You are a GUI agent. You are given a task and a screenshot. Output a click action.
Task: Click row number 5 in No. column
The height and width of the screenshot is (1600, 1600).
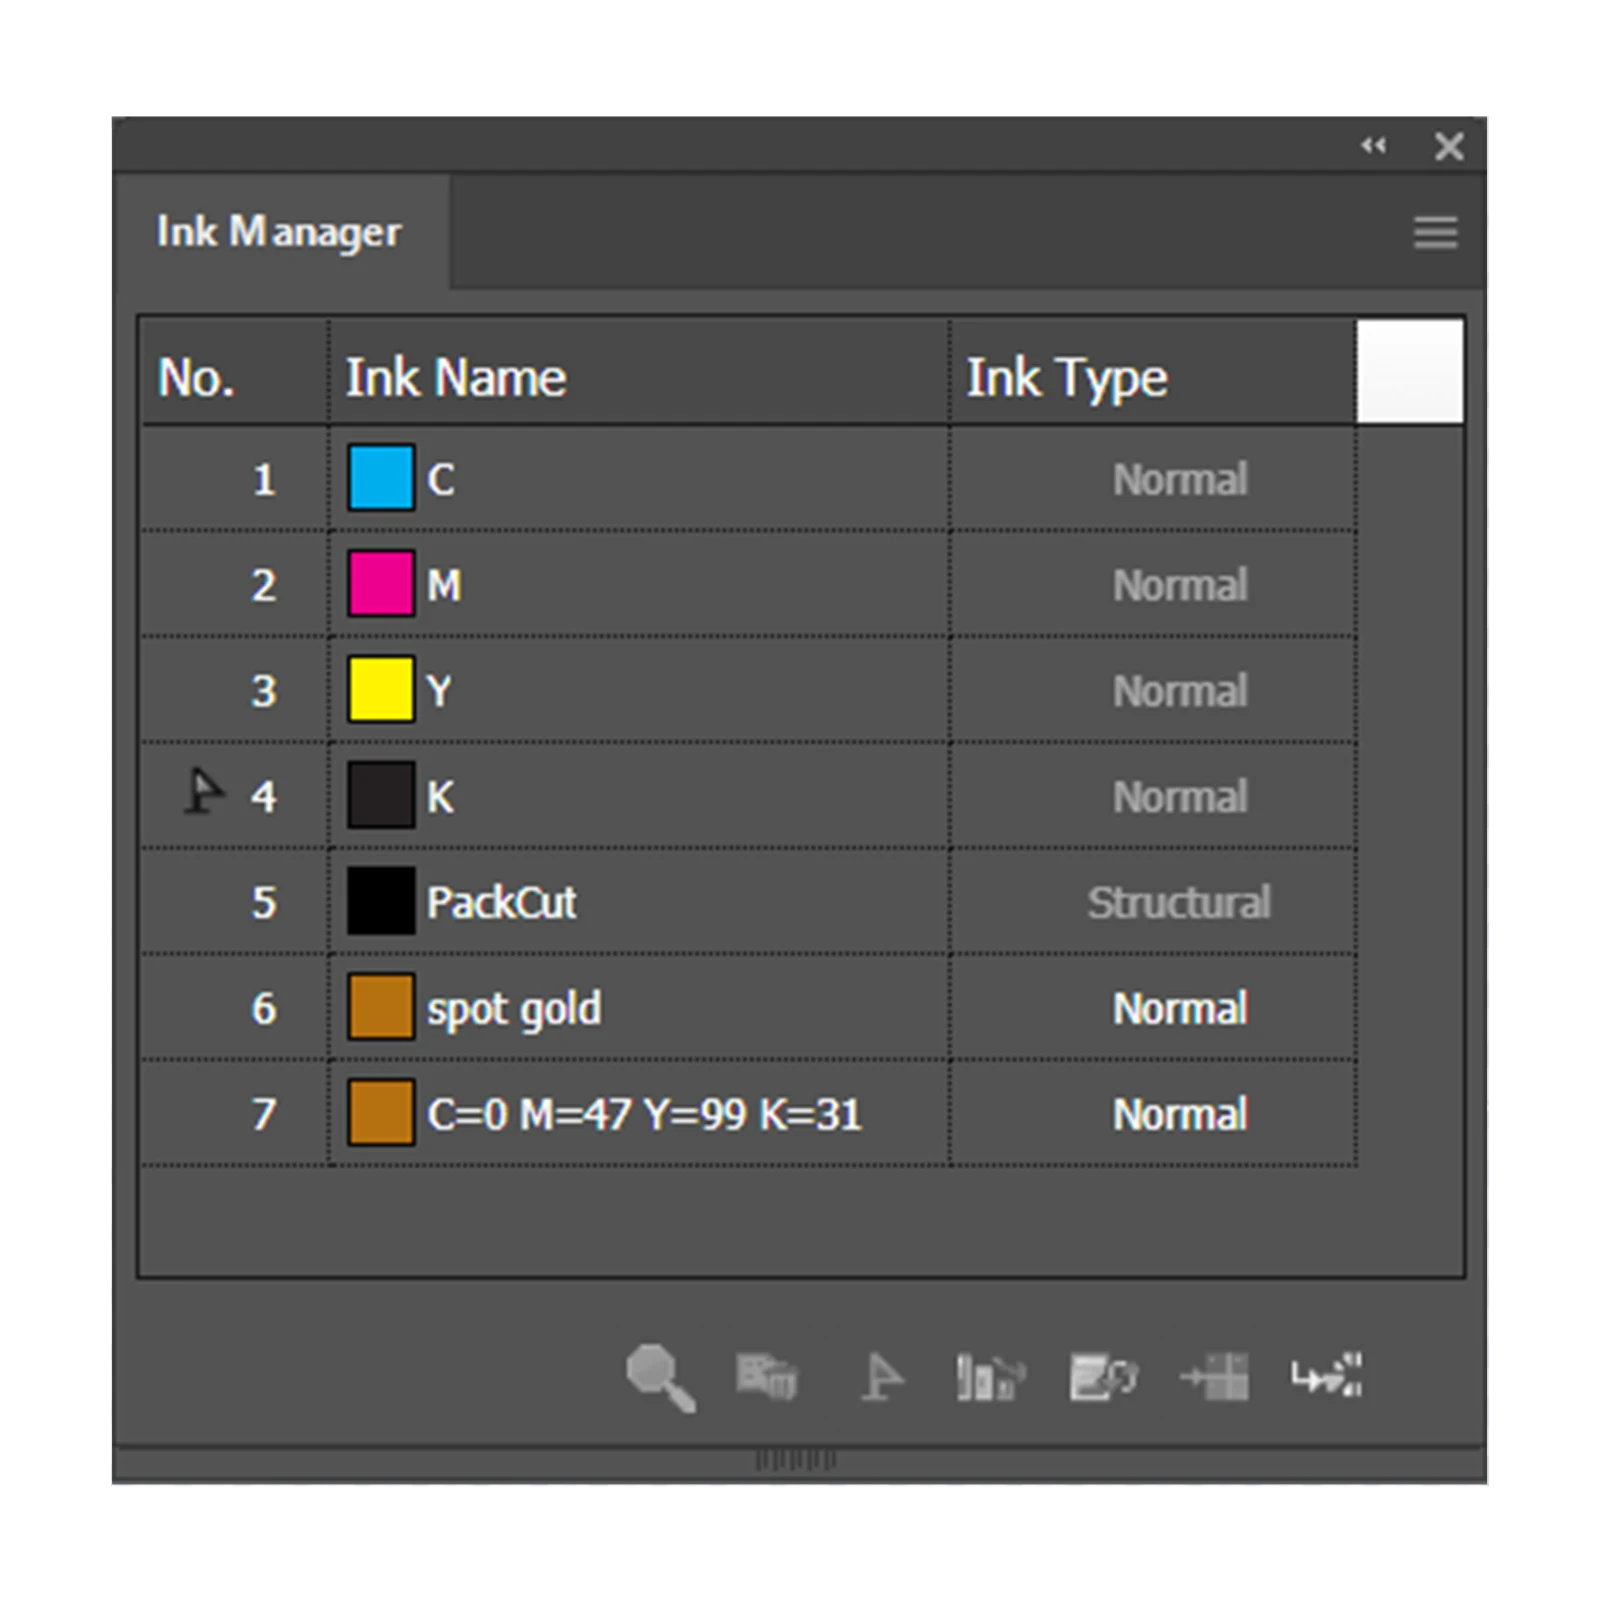tap(264, 902)
